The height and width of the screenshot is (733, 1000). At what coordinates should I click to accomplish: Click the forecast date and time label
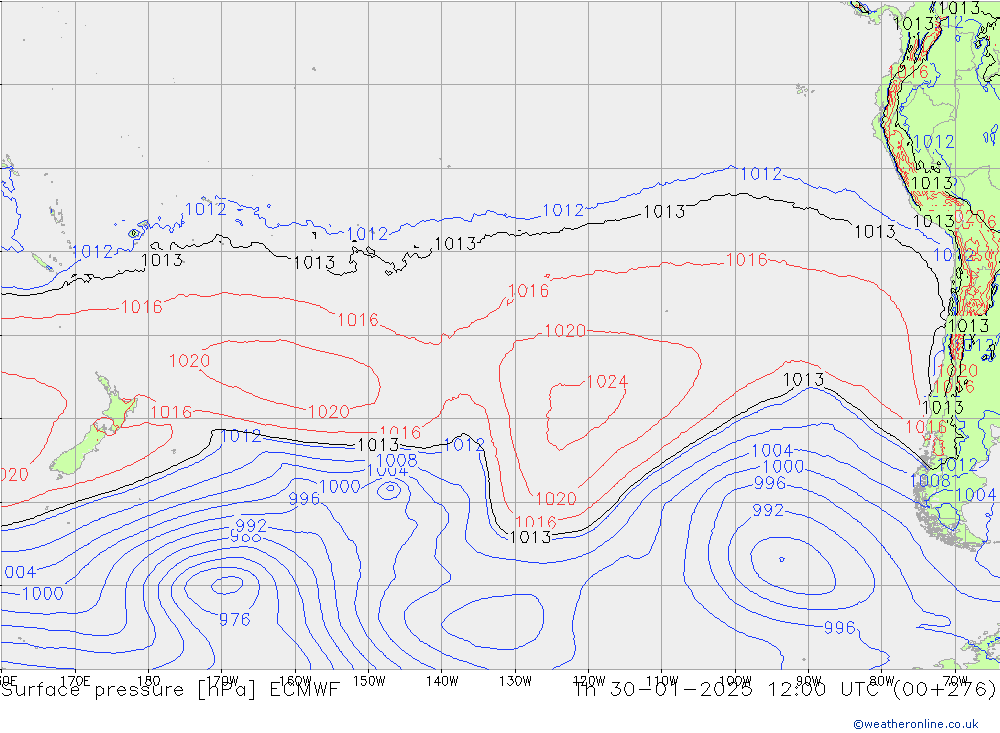[x=784, y=689]
